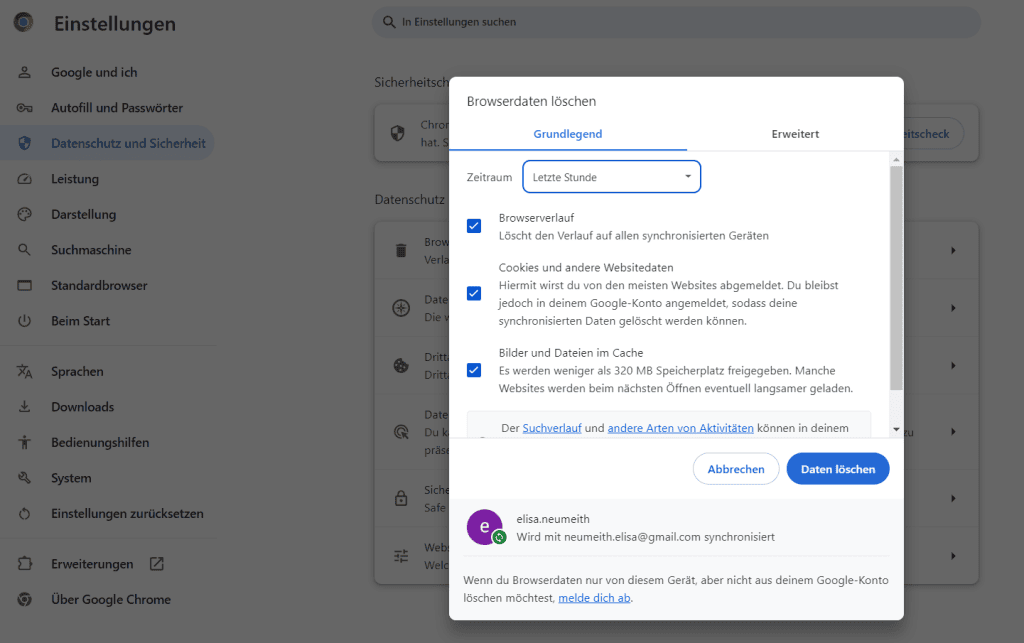Click the palette icon beside Darstellung
The width and height of the screenshot is (1024, 643).
coord(25,215)
